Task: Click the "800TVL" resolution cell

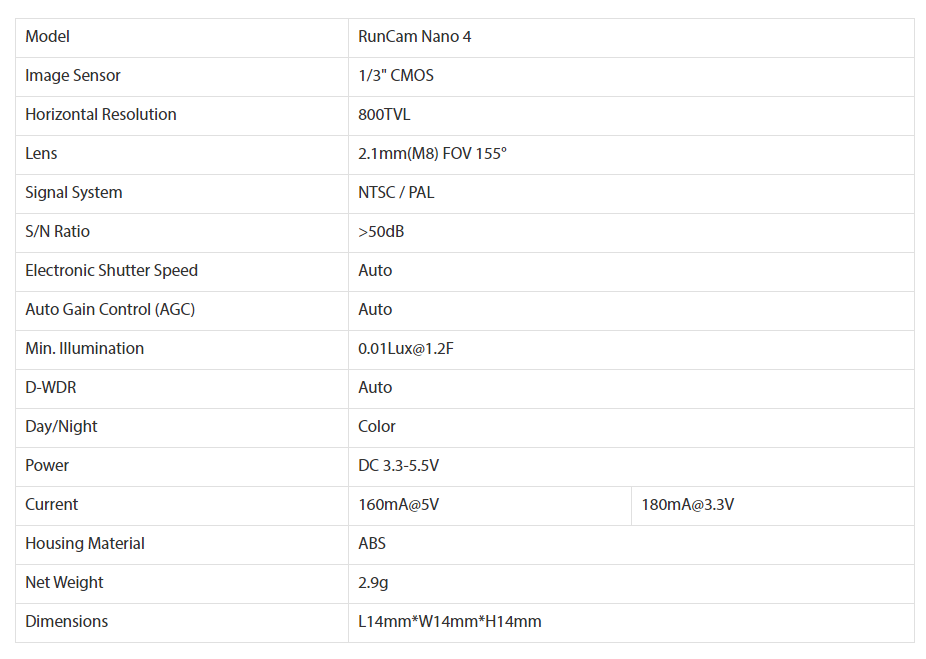Action: tap(384, 115)
